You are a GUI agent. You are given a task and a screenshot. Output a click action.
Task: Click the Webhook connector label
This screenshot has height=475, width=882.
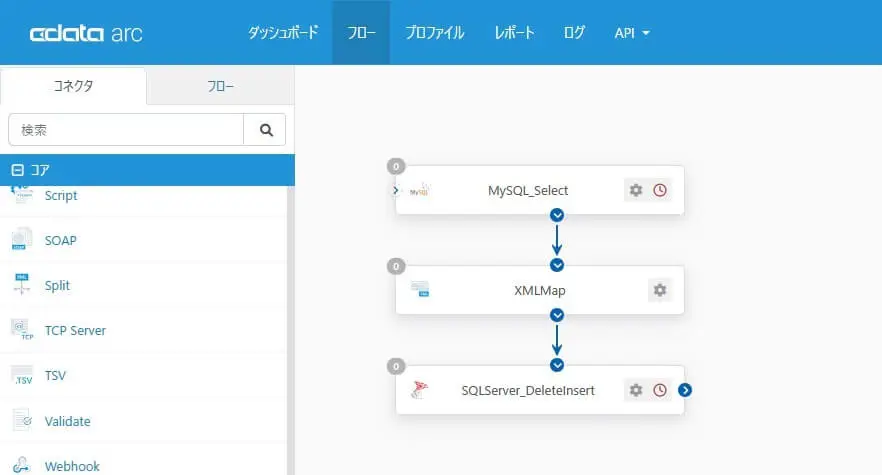(x=72, y=466)
